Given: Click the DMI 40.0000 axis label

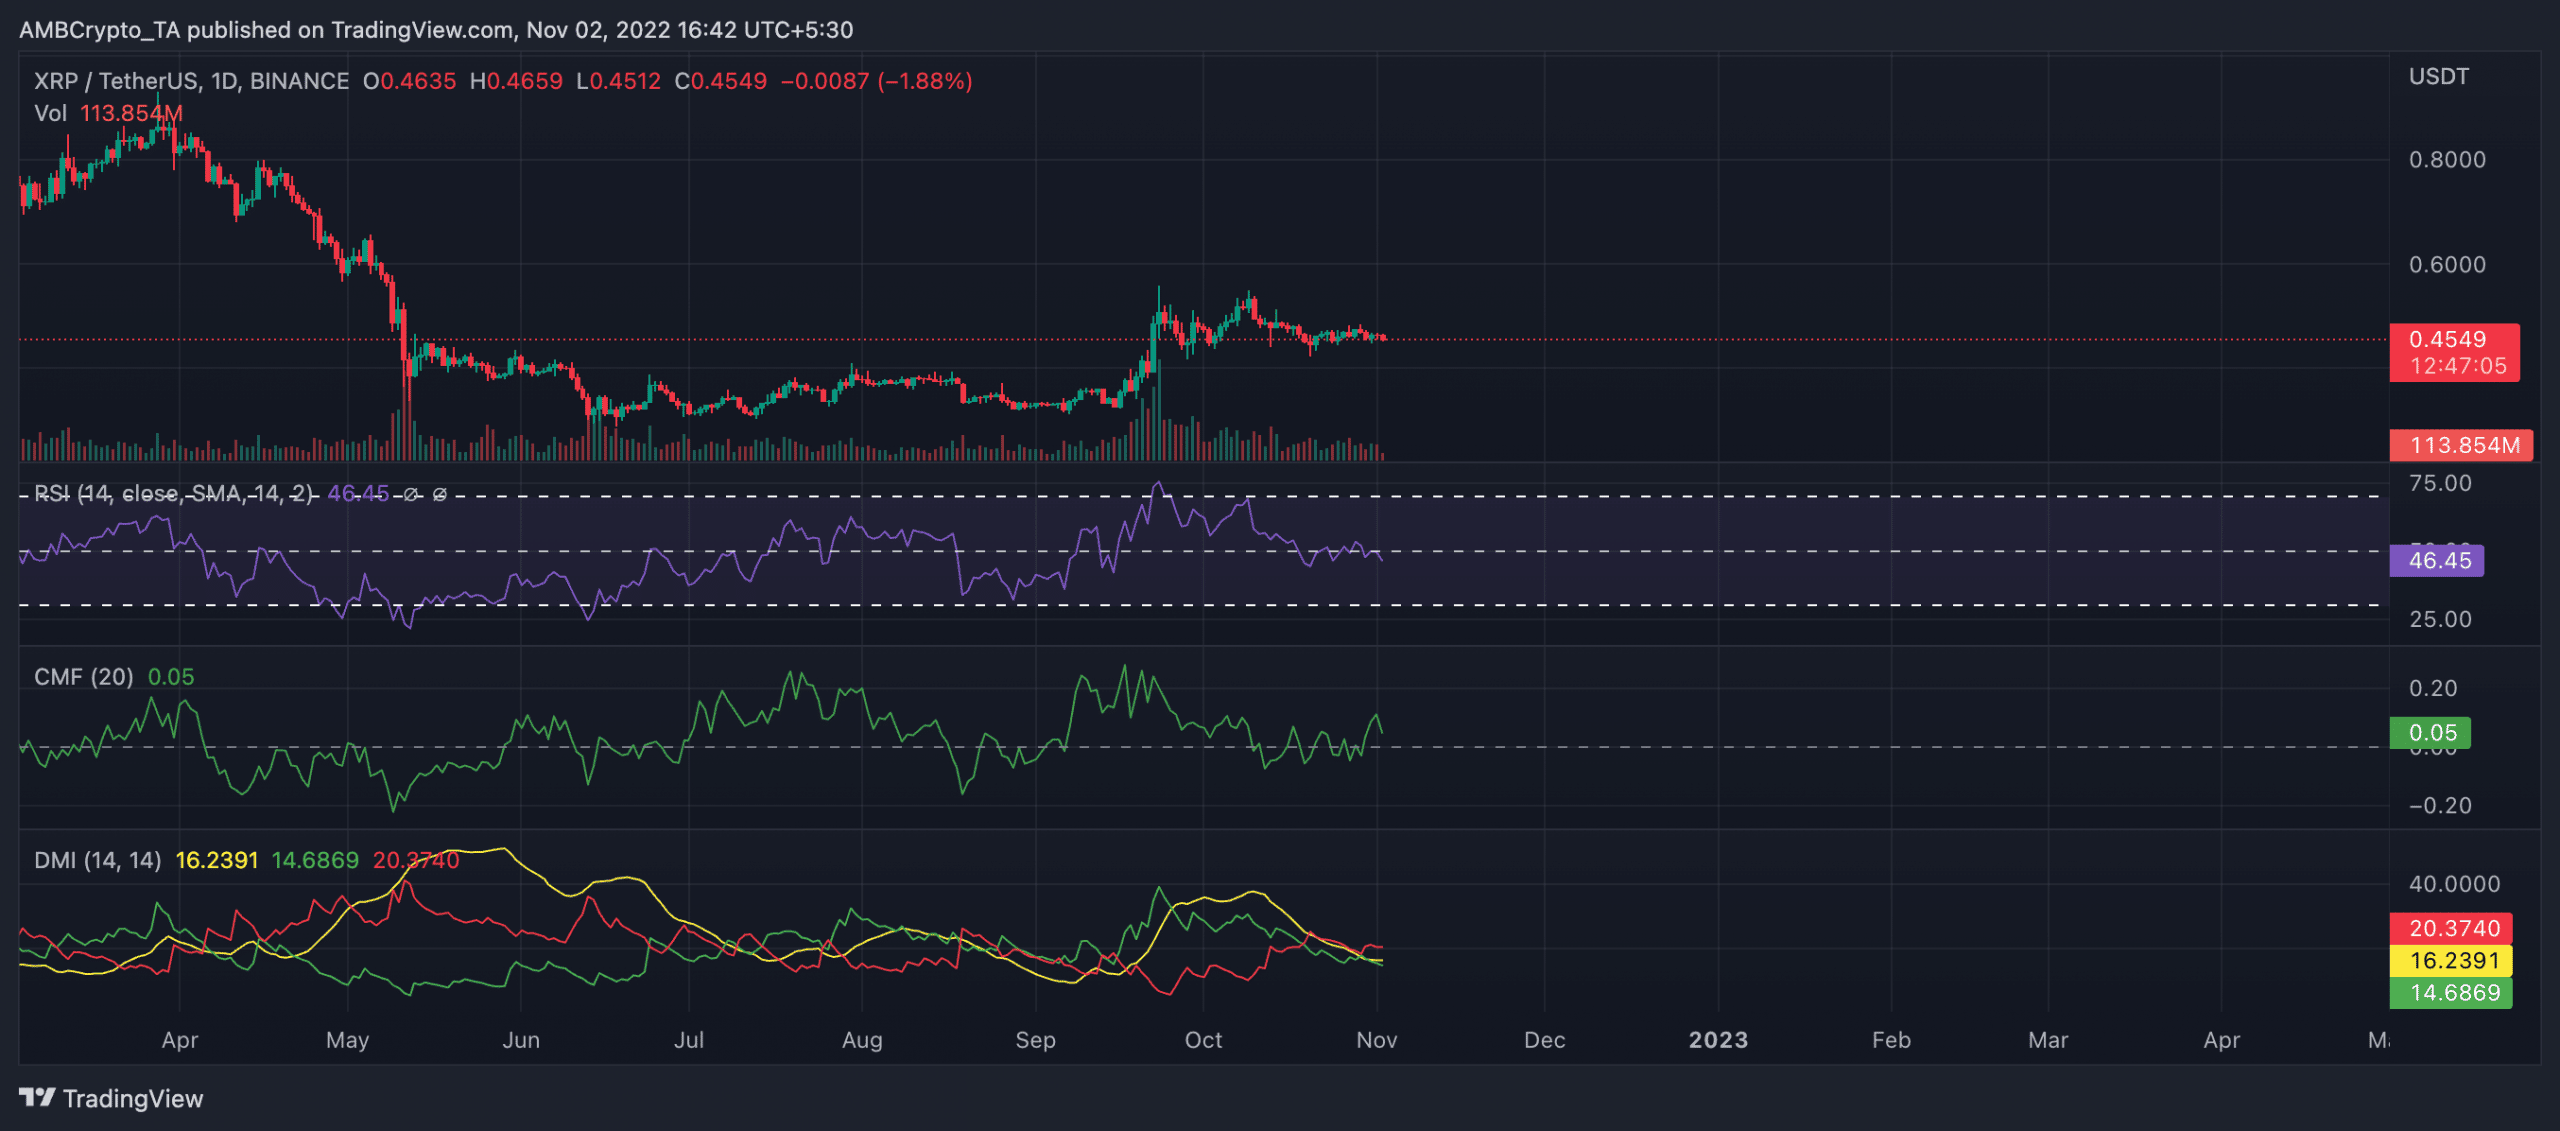Looking at the screenshot, I should (2454, 884).
